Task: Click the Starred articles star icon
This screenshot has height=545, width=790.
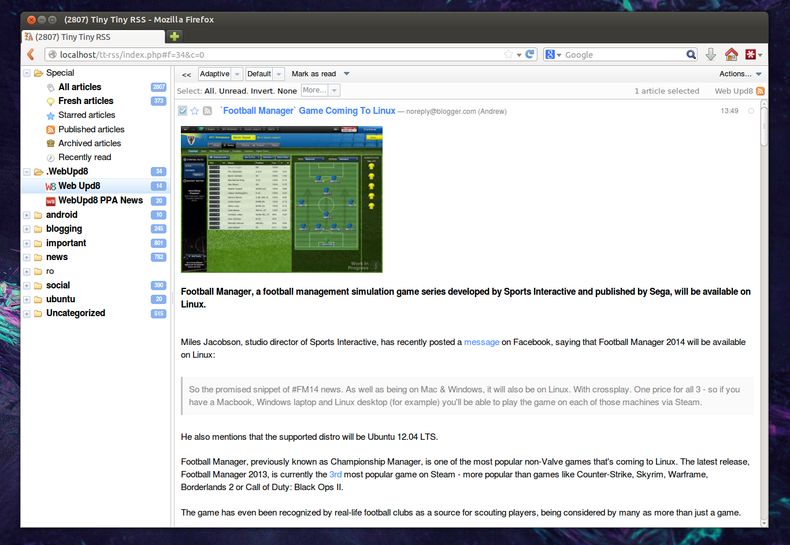Action: coord(50,115)
